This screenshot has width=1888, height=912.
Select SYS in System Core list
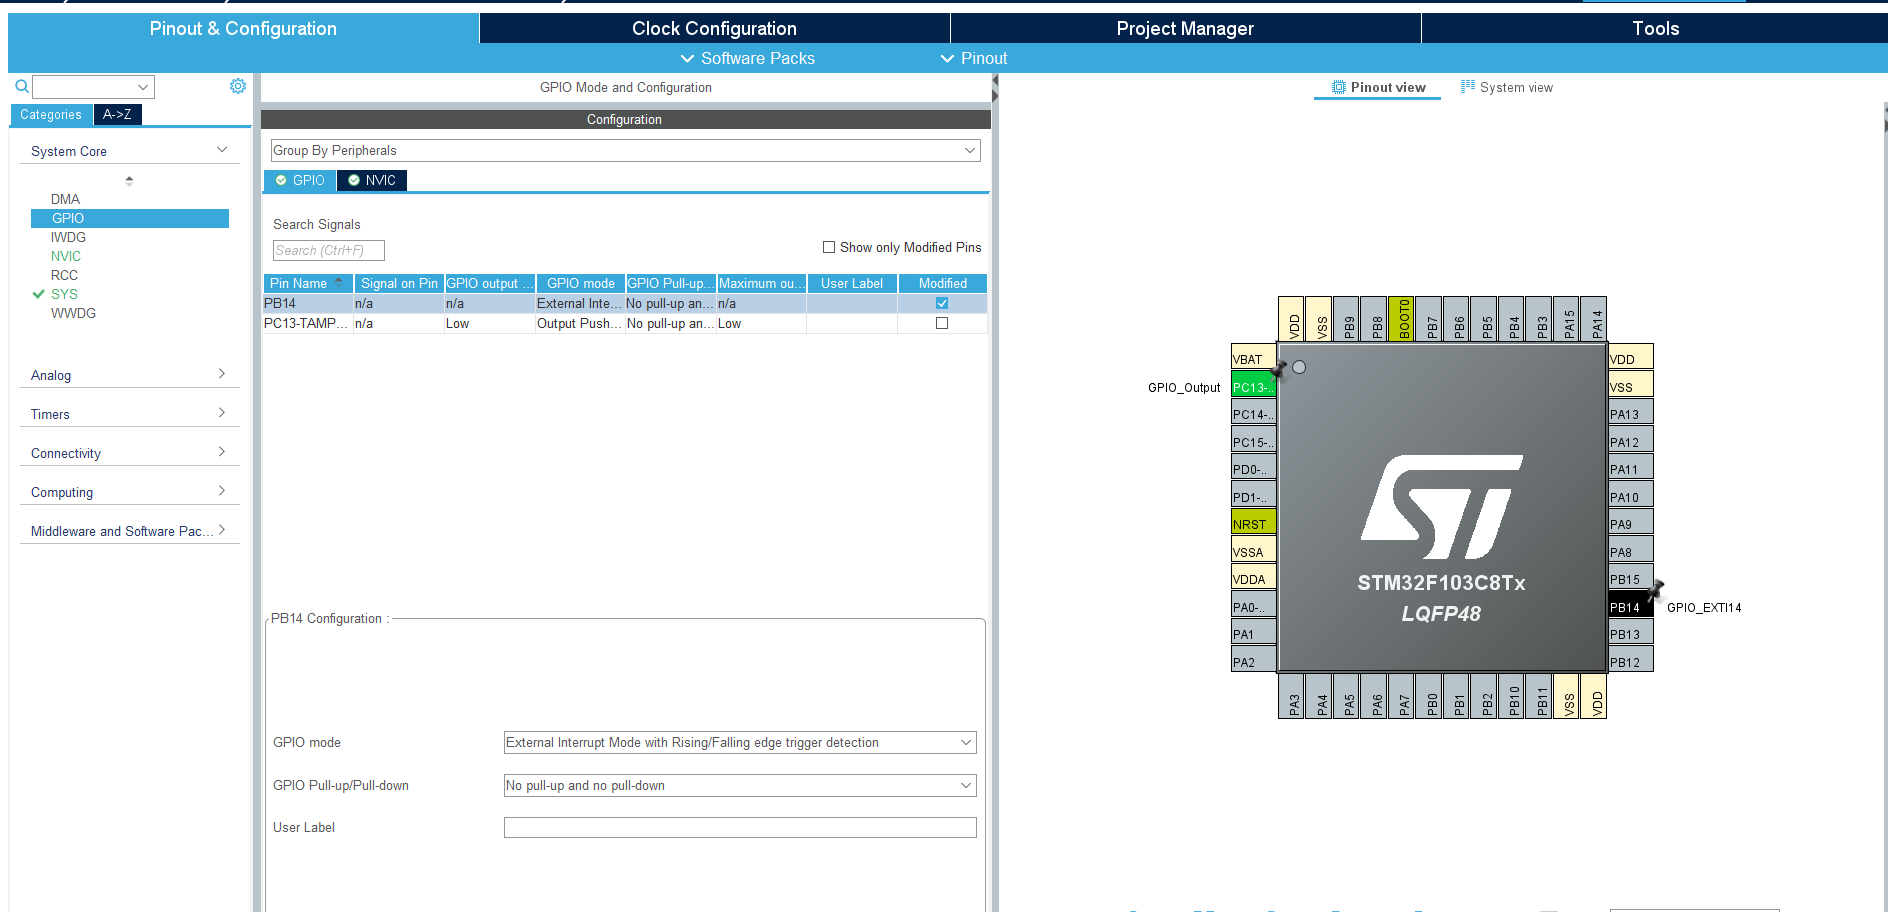point(64,294)
